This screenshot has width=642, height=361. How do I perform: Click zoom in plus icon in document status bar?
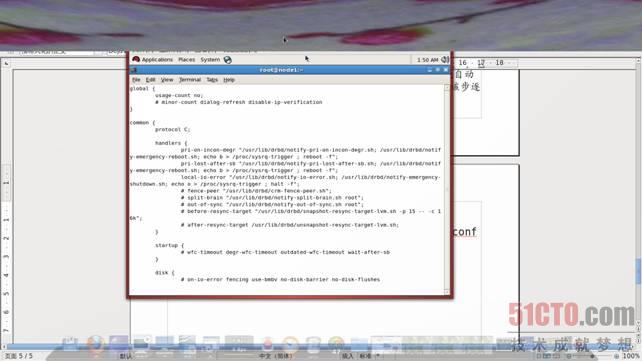[x=616, y=356]
